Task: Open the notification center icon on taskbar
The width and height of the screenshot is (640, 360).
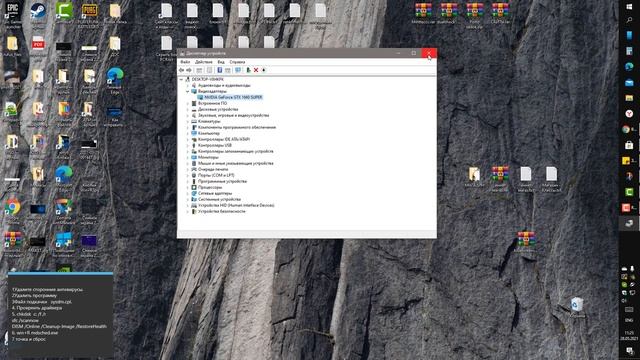Action: point(629,351)
